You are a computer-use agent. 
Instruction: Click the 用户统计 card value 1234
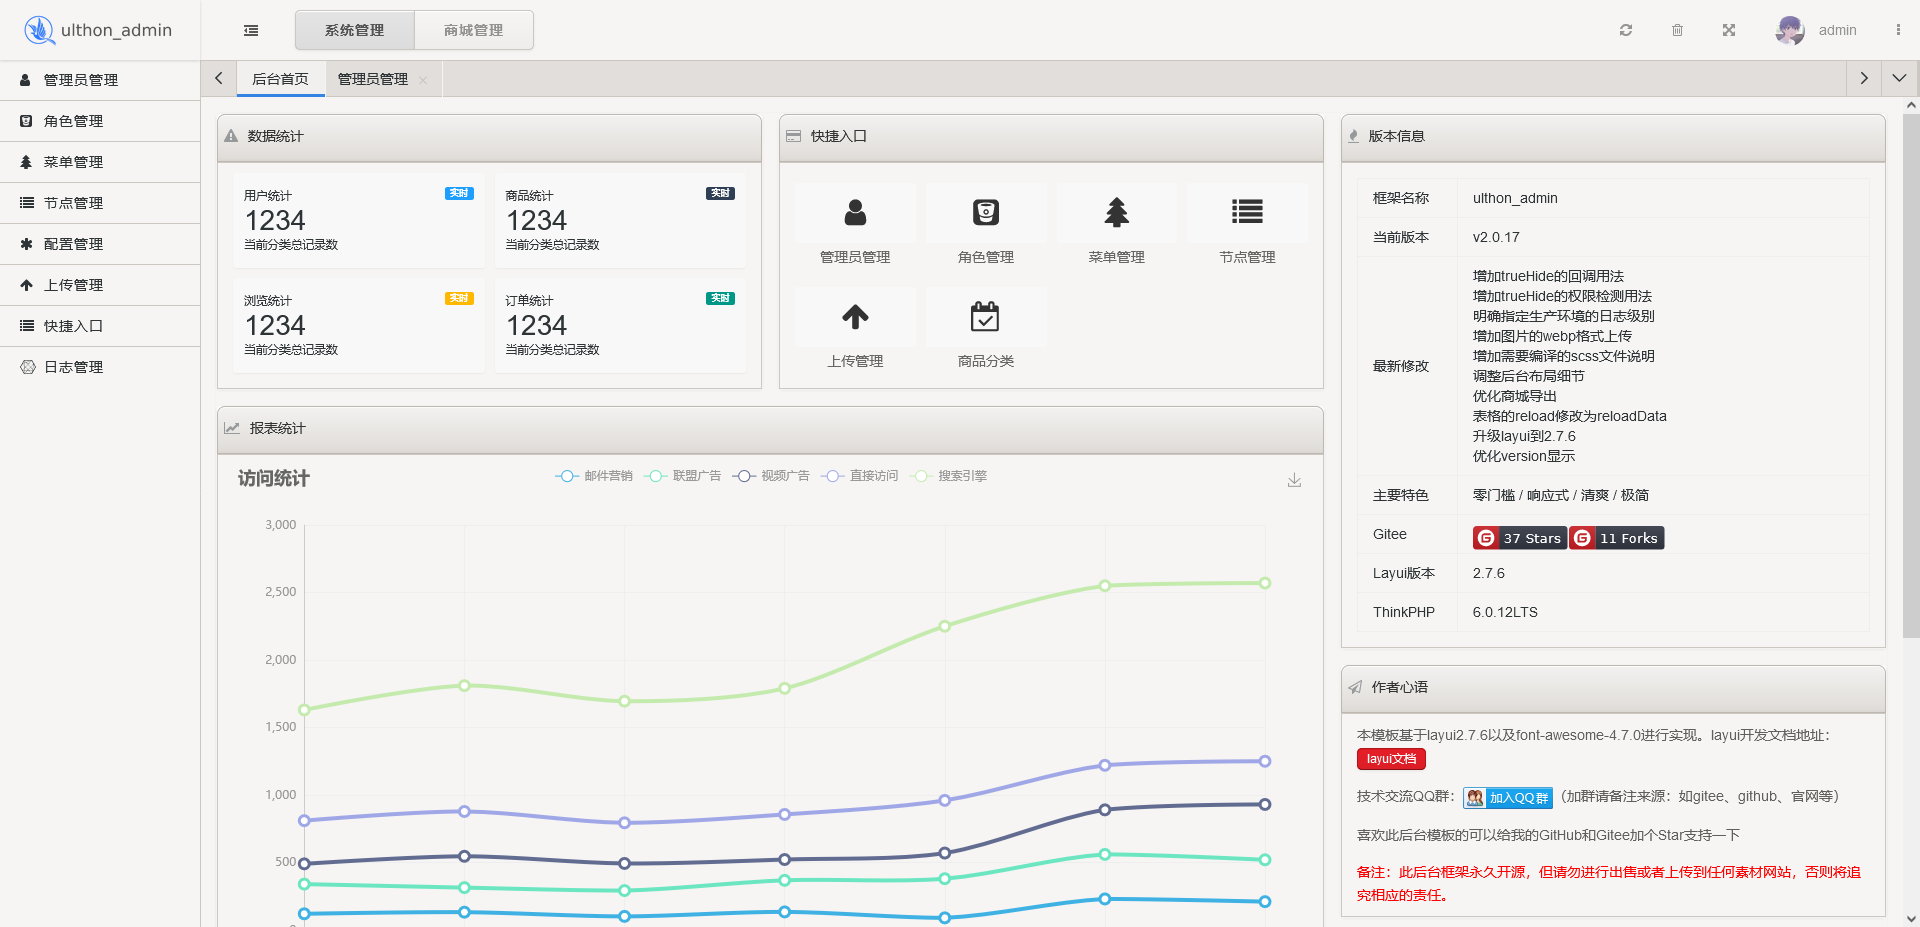pyautogui.click(x=275, y=221)
